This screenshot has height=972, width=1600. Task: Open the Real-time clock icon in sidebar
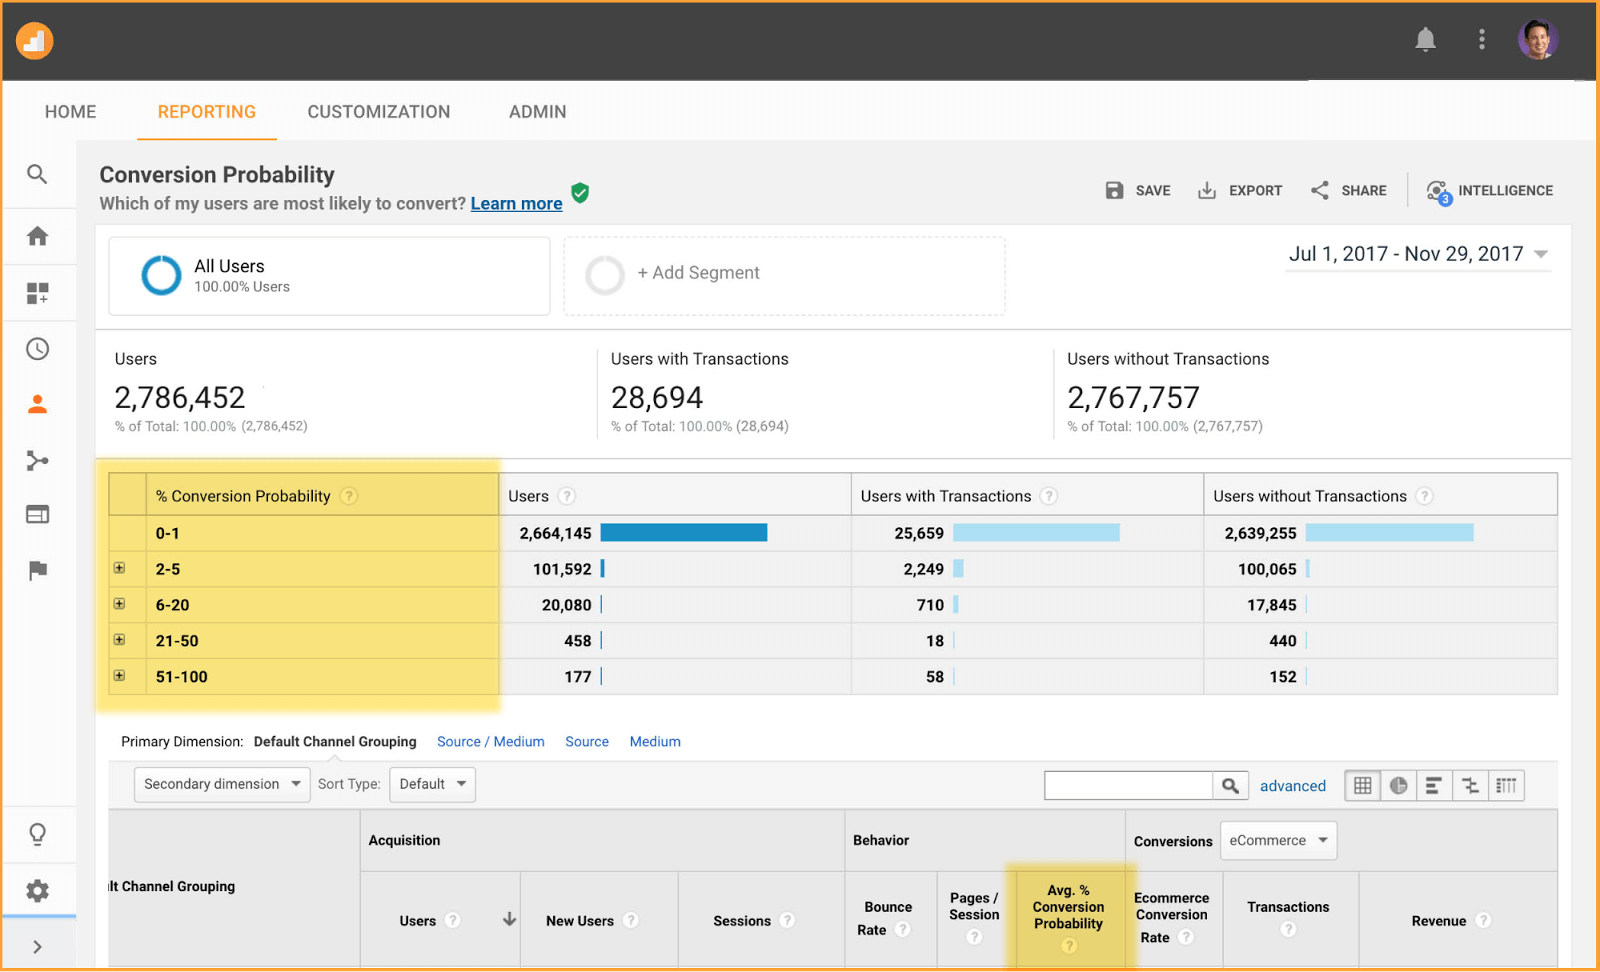pyautogui.click(x=37, y=349)
